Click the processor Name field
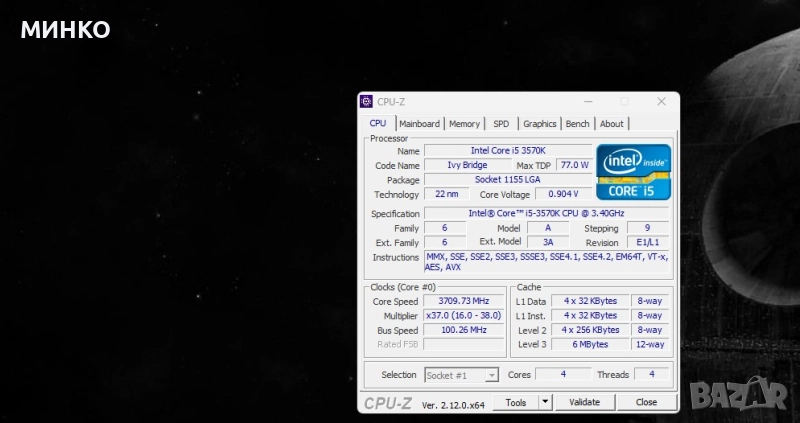Screen dimensions: 800x423 click(507, 150)
